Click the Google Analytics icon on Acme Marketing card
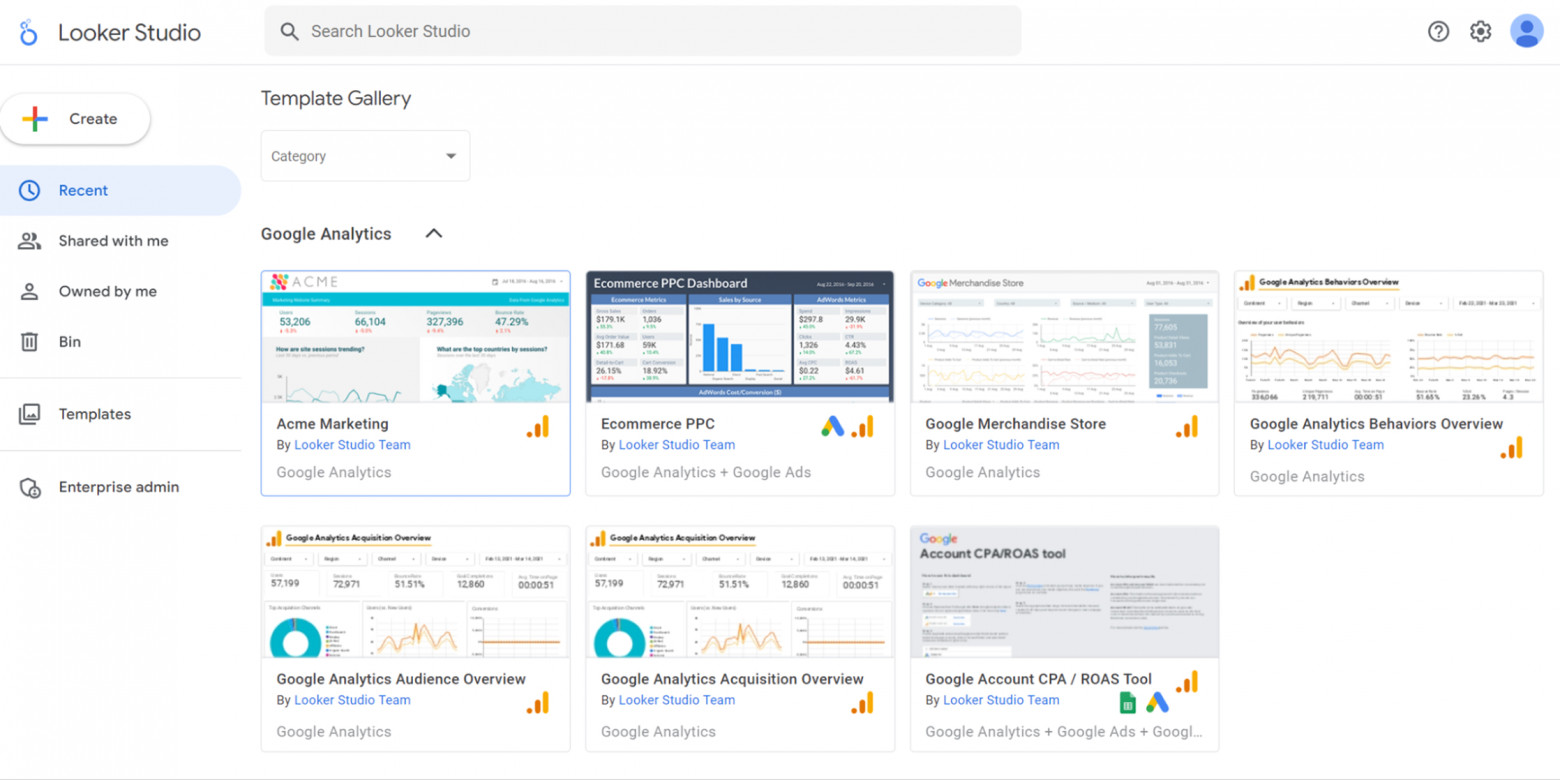Screen dimensions: 1560x780 click(538, 426)
